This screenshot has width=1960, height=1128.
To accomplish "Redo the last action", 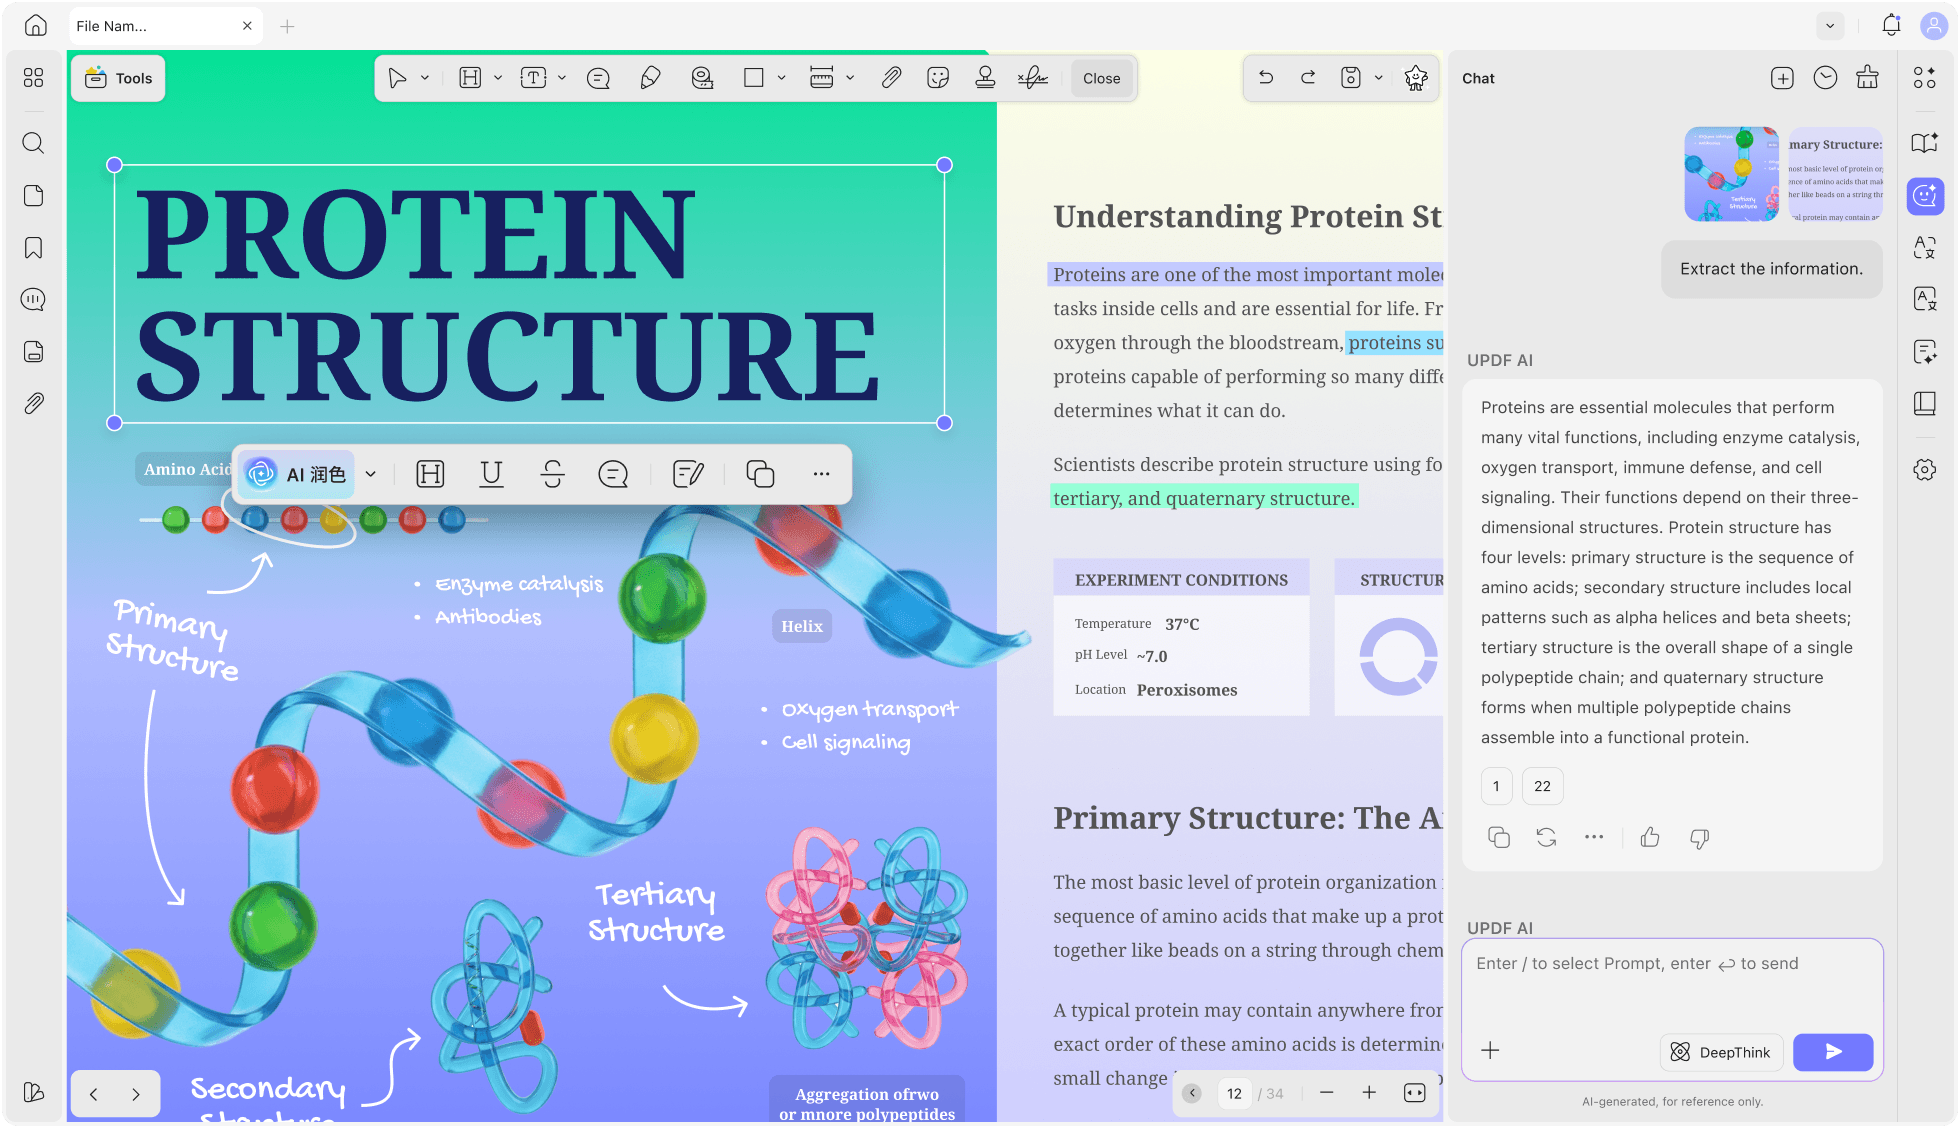I will click(1308, 78).
